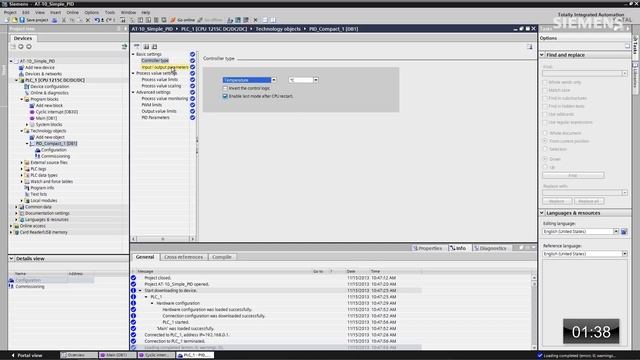This screenshot has width=640, height=360.
Task: Open the temperature unit dropdown
Action: (316, 80)
